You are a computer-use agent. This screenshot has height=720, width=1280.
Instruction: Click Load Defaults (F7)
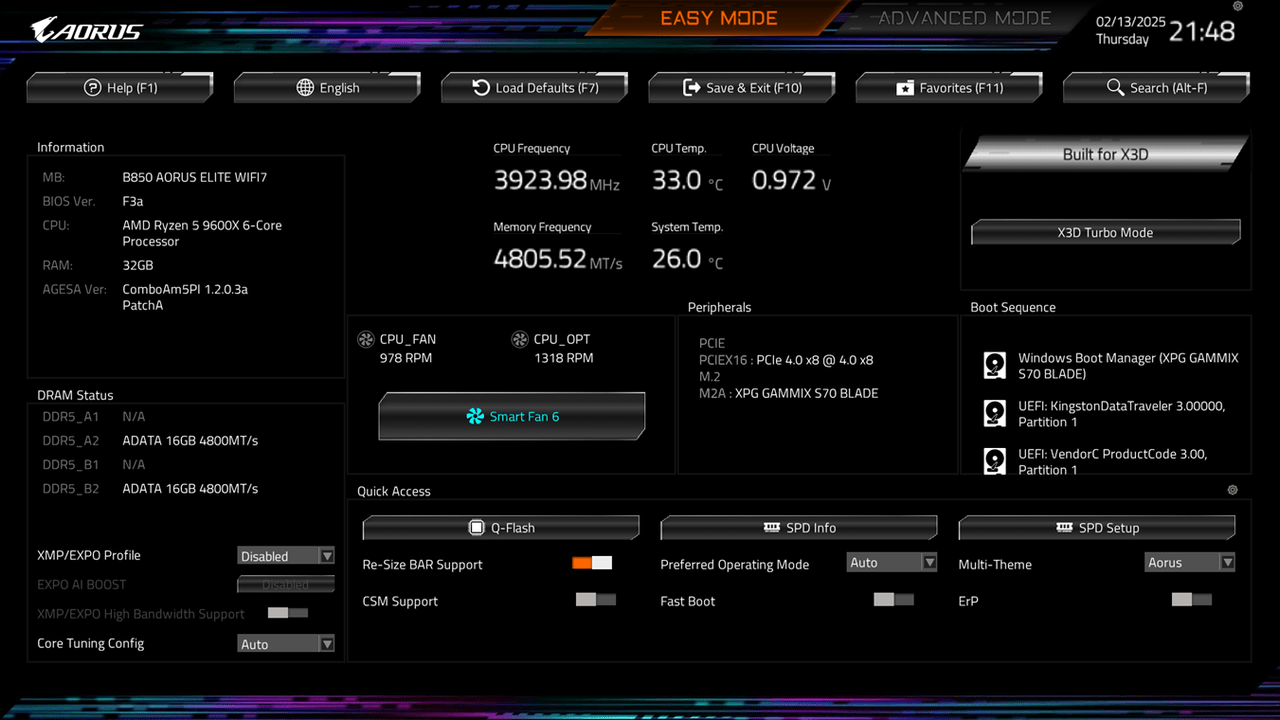click(534, 87)
